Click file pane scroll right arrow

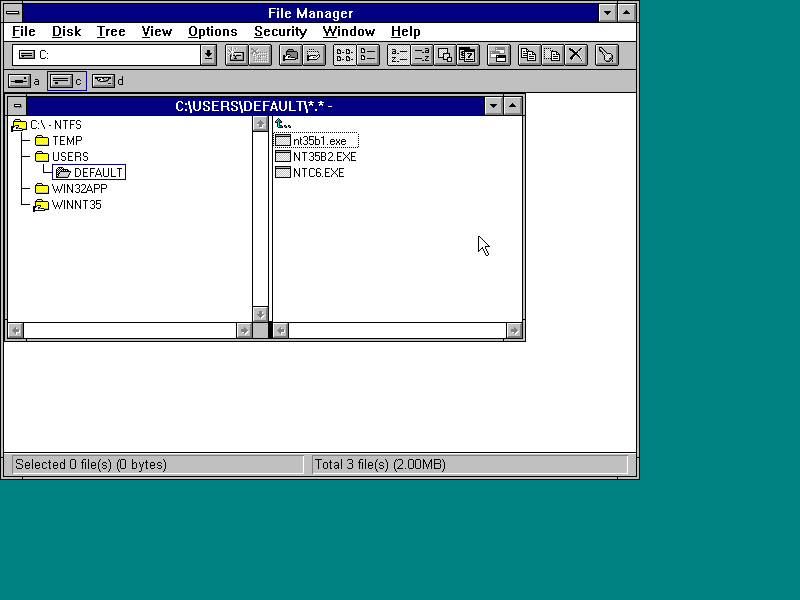click(514, 331)
